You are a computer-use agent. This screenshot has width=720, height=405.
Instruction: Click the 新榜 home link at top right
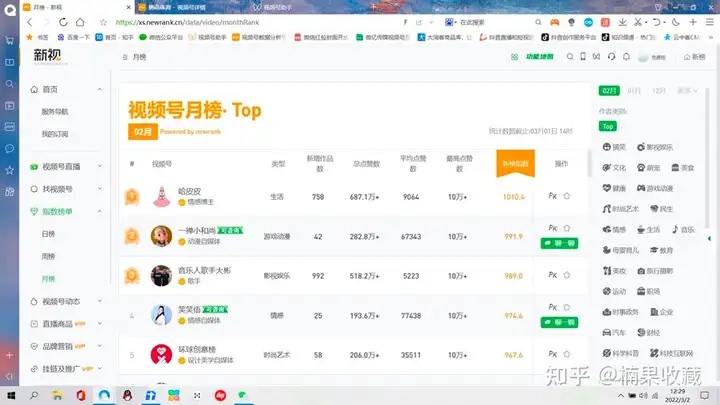[x=694, y=57]
